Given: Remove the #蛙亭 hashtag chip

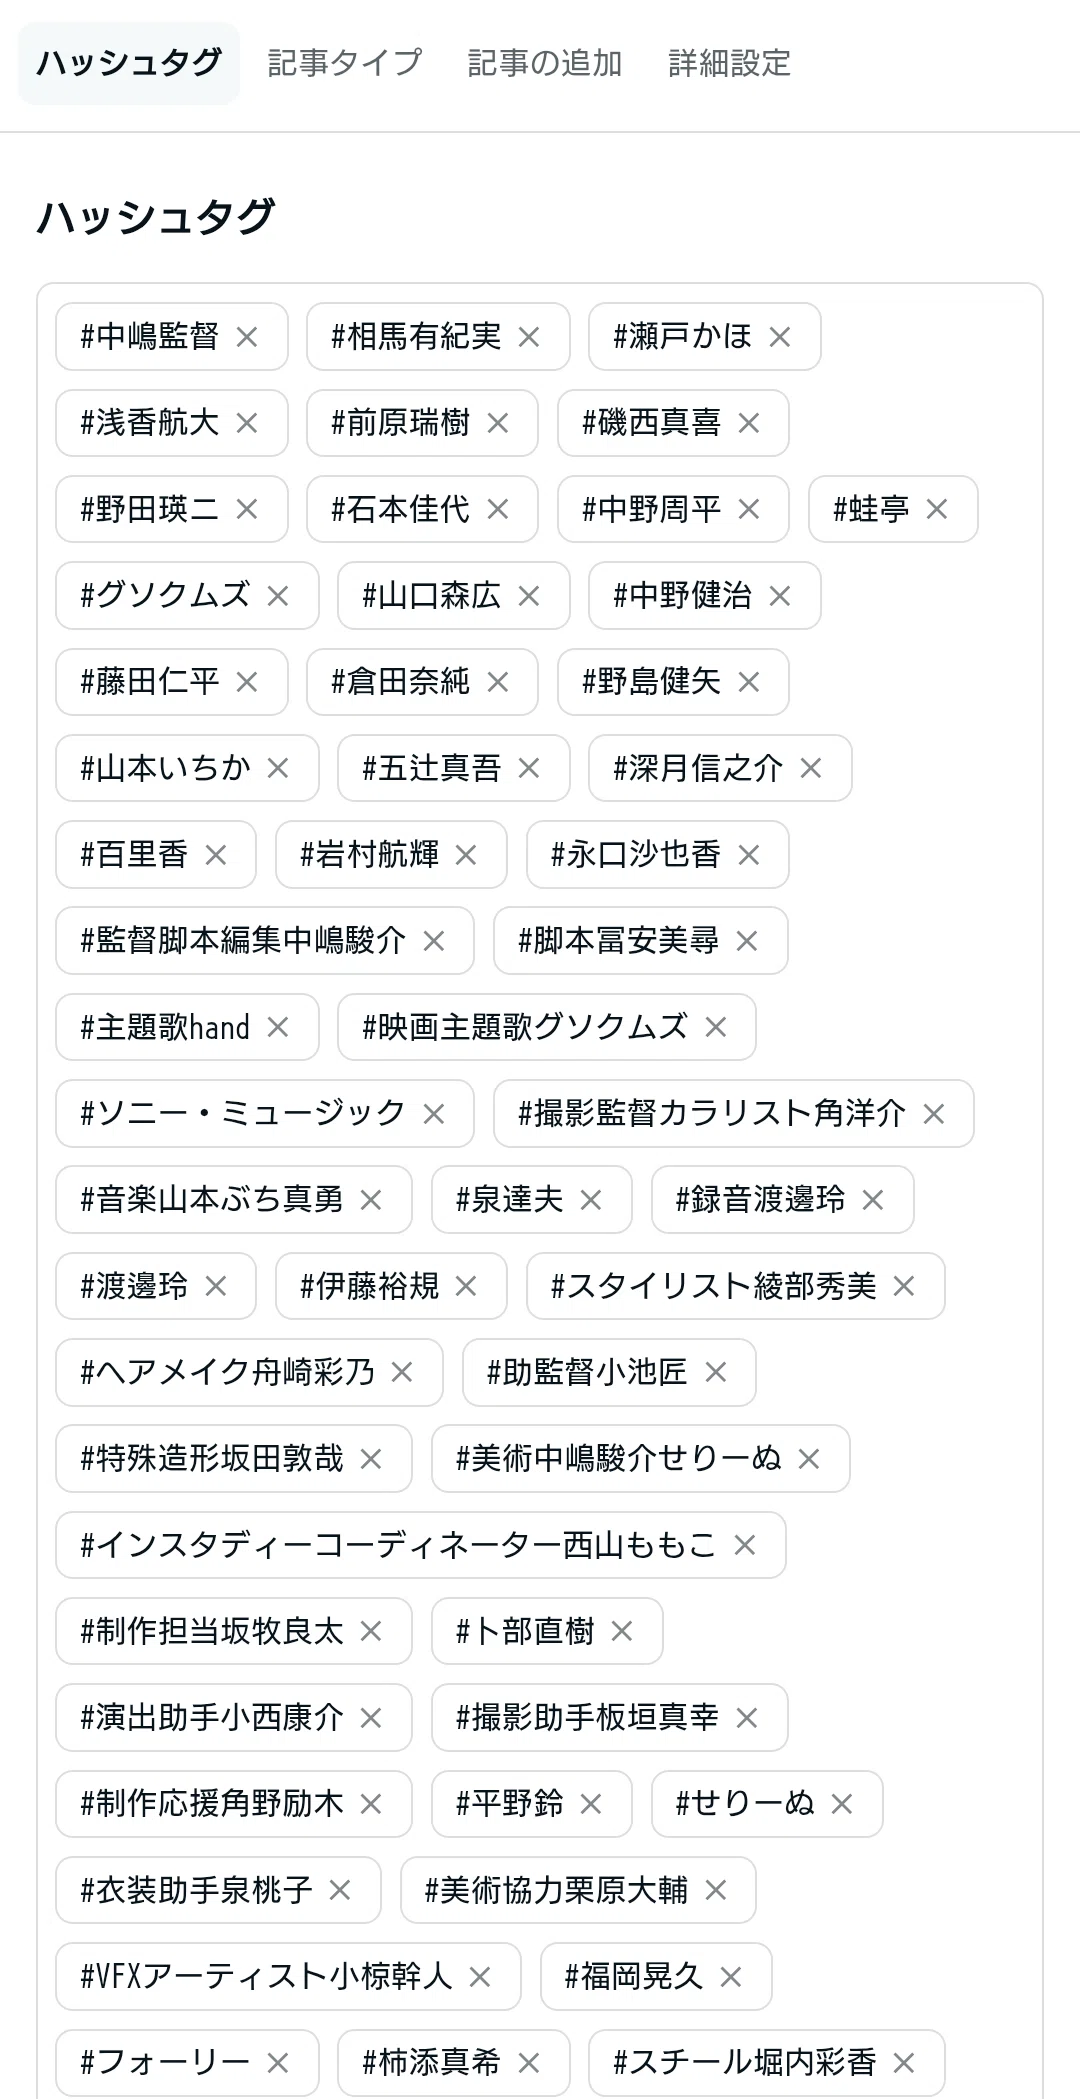Looking at the screenshot, I should (x=936, y=509).
